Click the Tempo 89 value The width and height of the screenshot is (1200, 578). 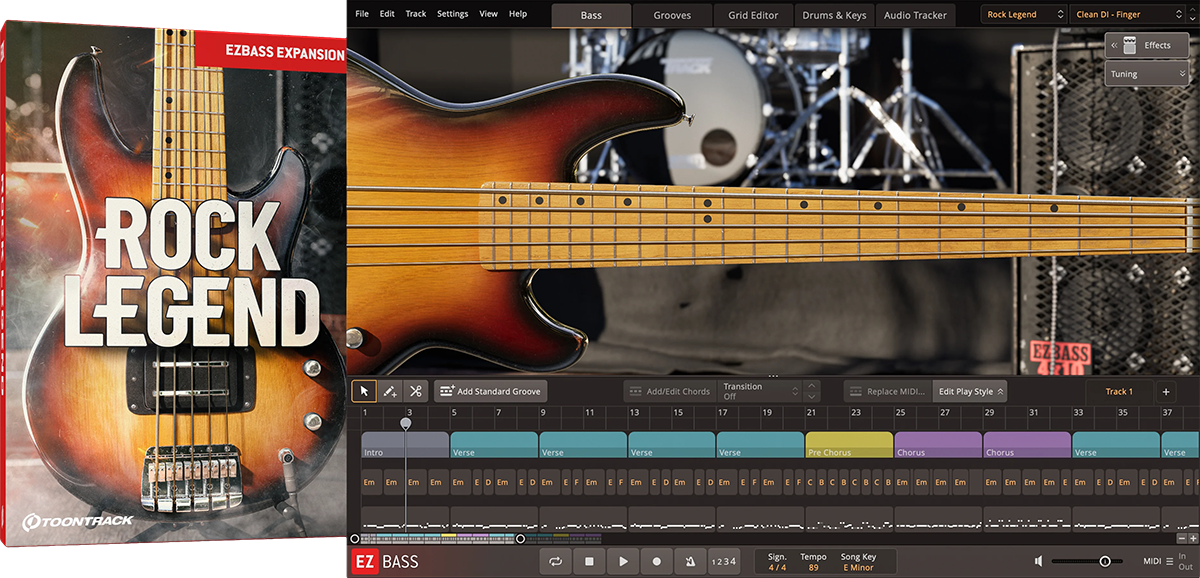click(813, 568)
